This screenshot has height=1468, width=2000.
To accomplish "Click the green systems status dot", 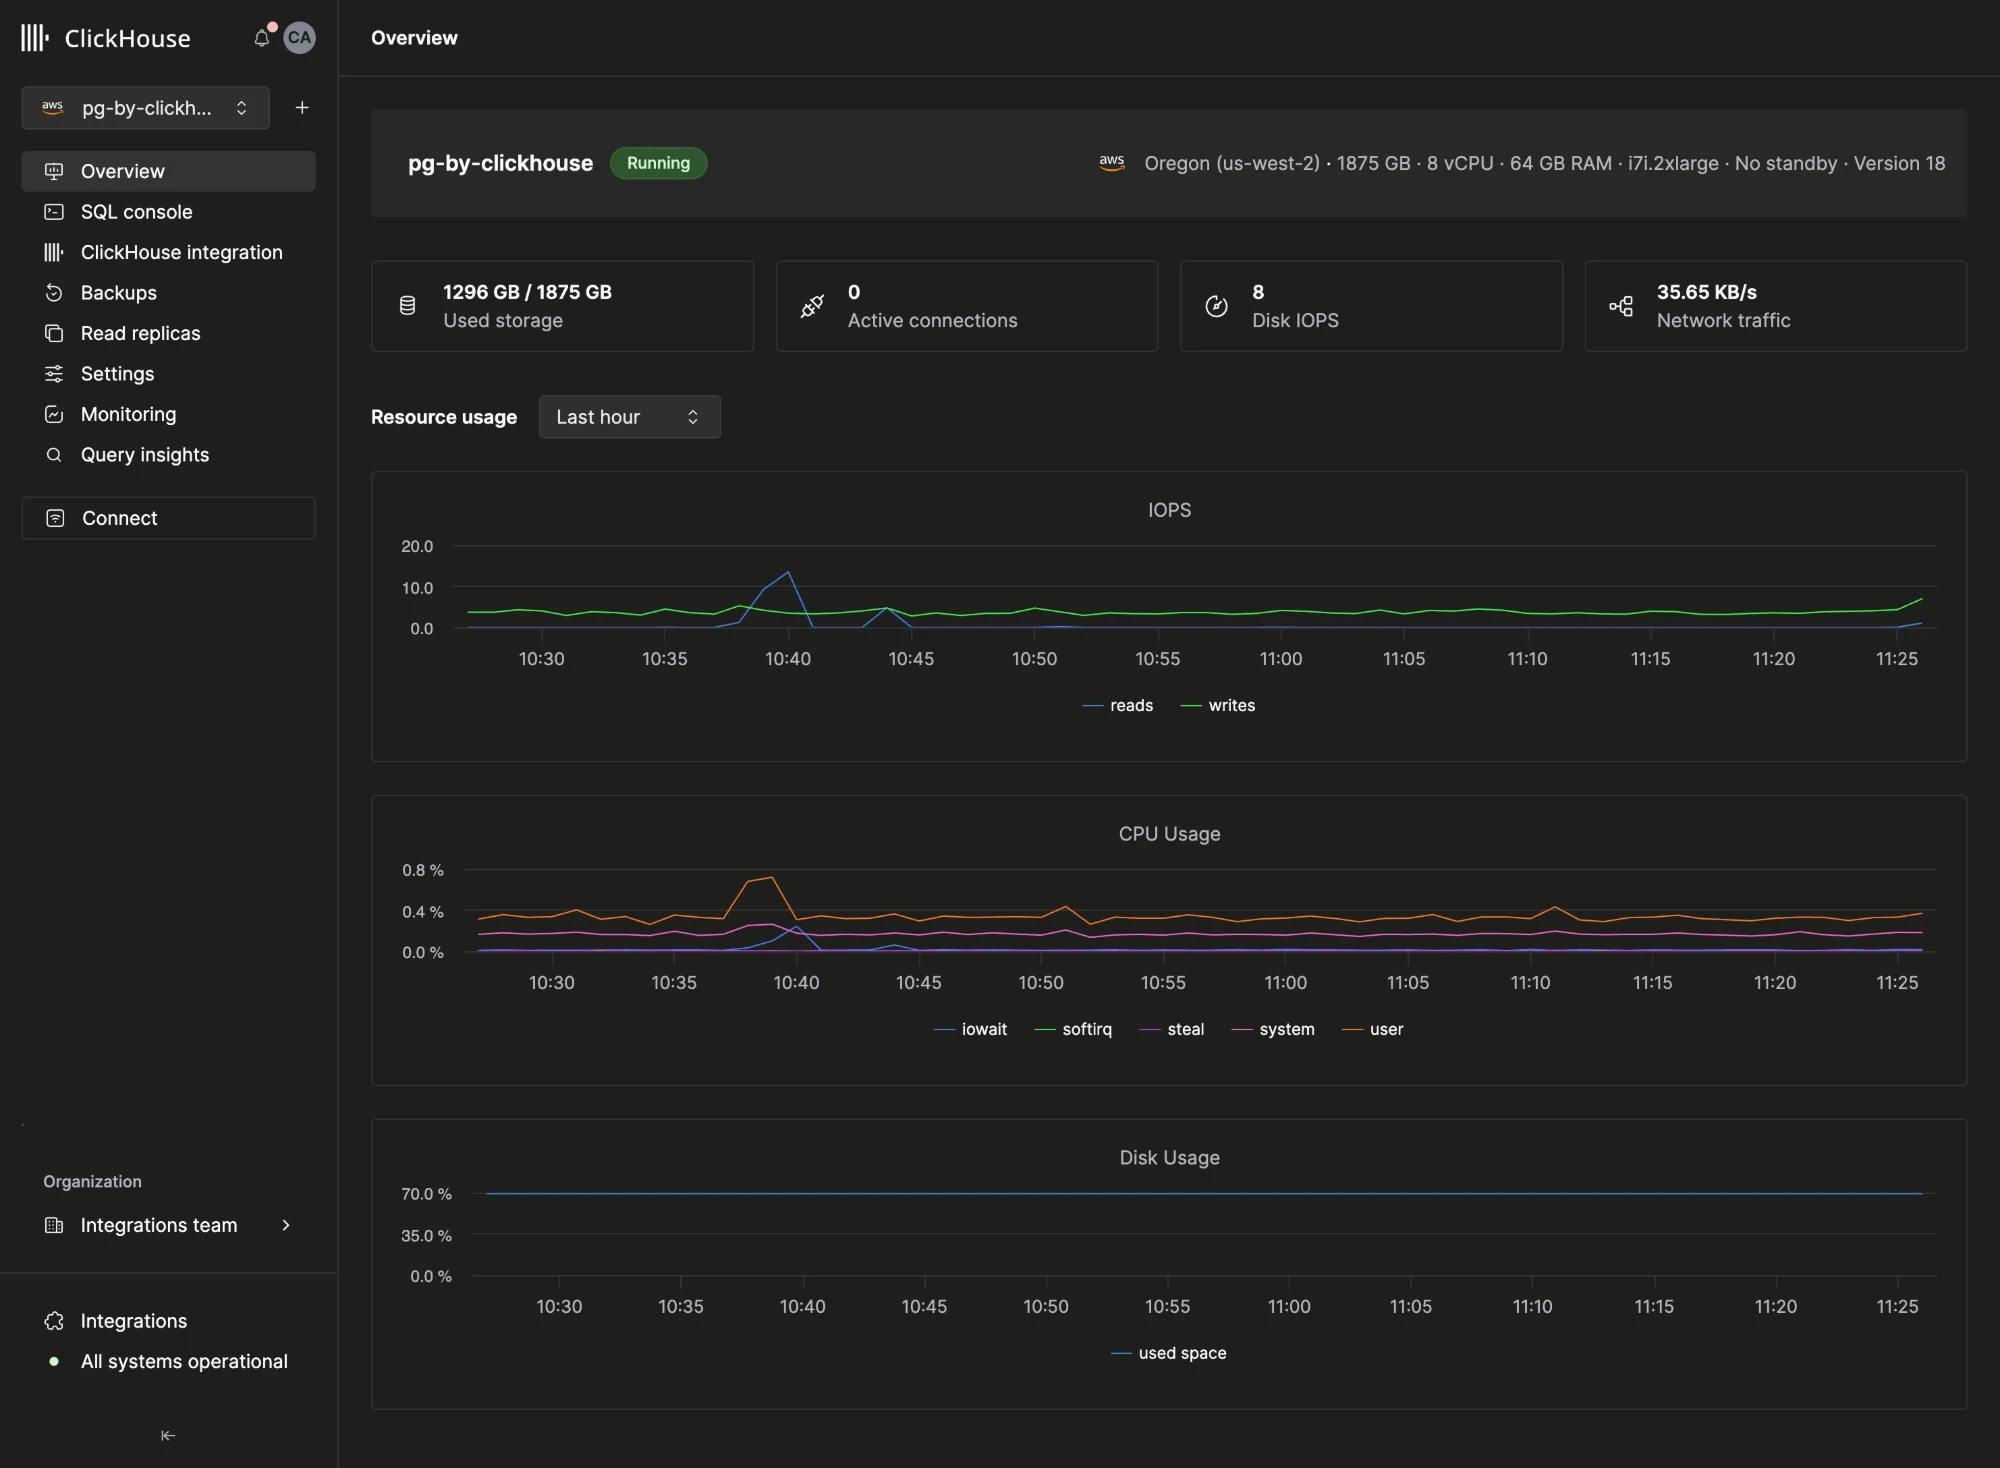I will pyautogui.click(x=54, y=1361).
